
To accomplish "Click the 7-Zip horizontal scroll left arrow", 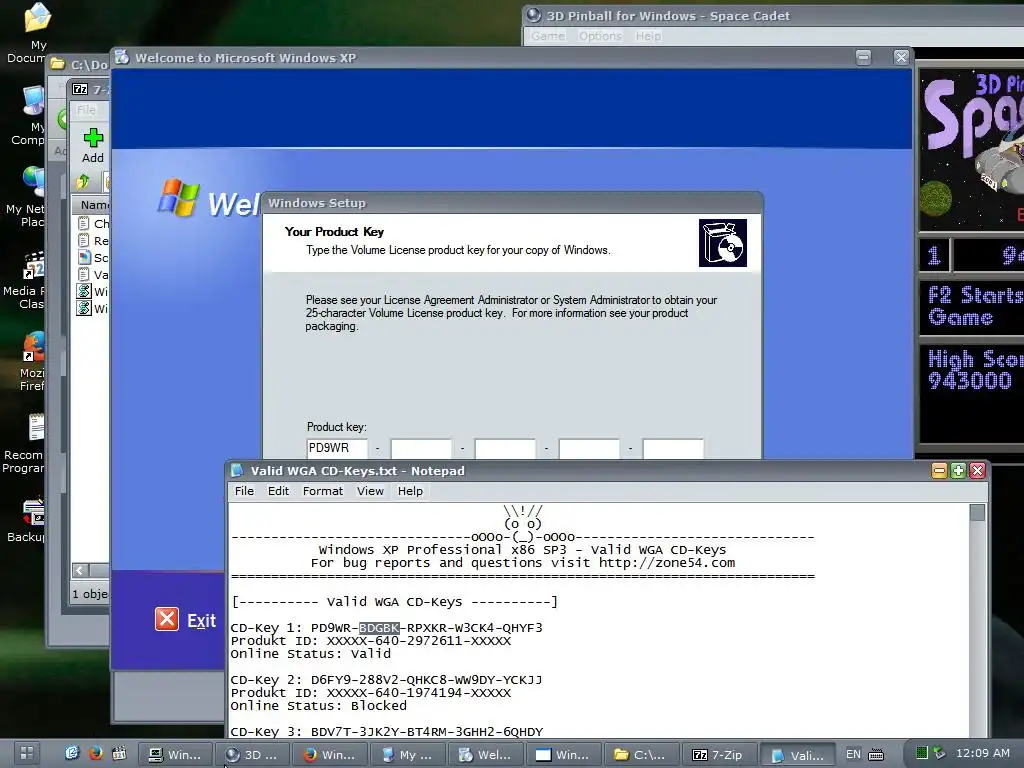I will coord(80,570).
